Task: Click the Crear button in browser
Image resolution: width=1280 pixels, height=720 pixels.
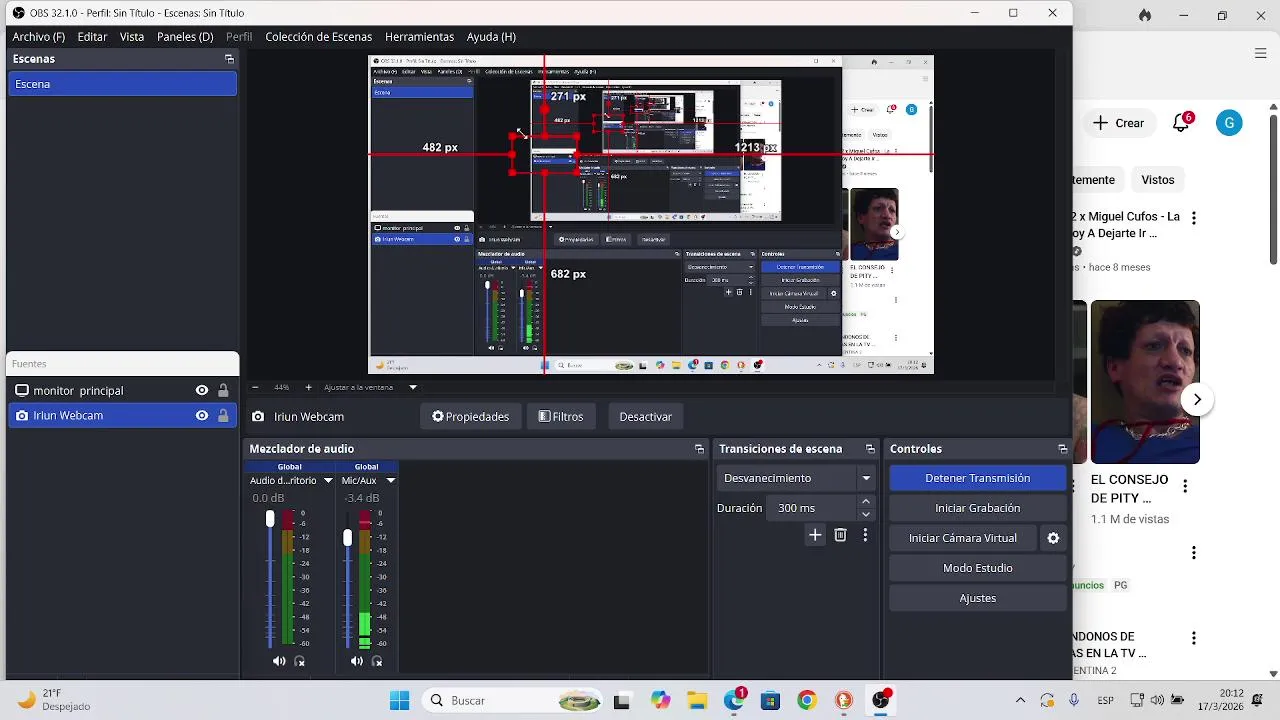Action: tap(1118, 123)
